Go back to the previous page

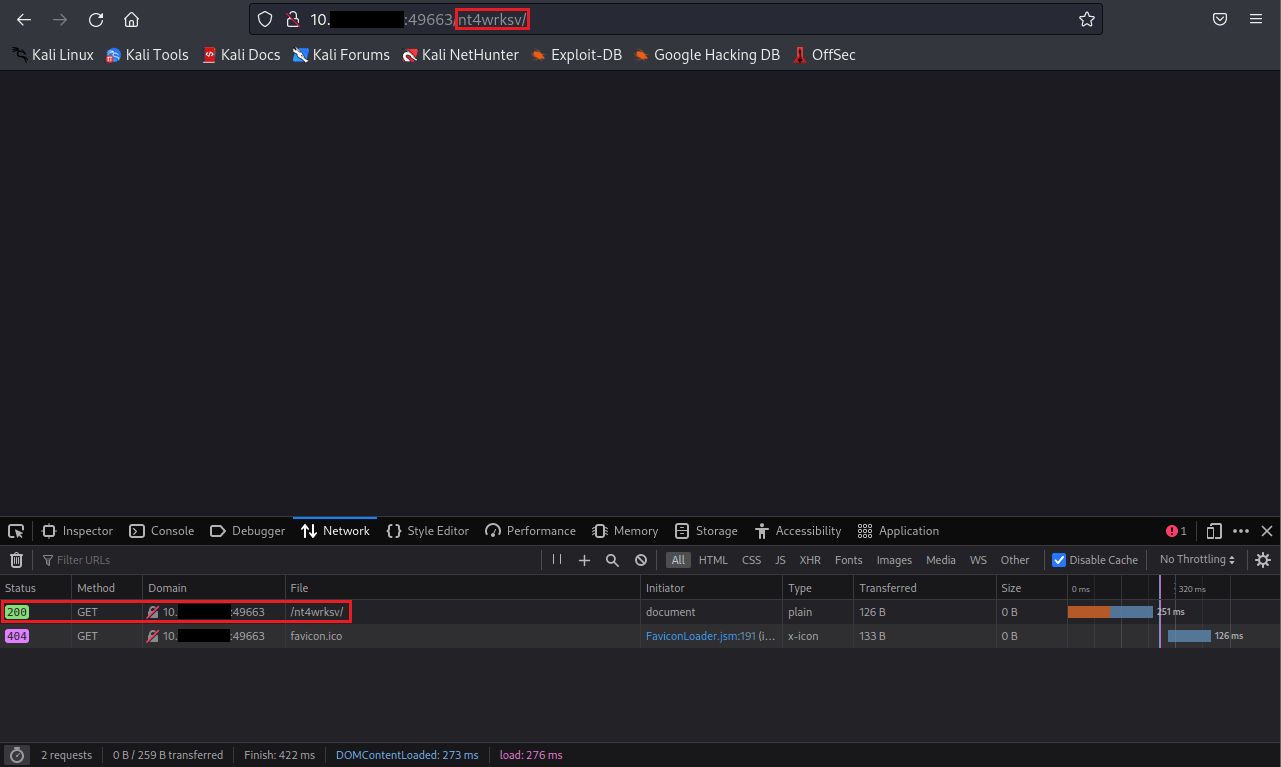(x=24, y=19)
